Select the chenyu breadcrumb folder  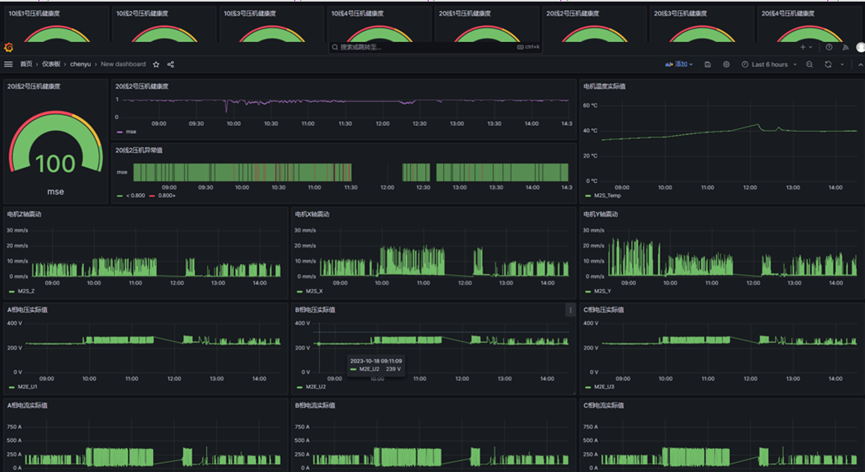(x=80, y=64)
